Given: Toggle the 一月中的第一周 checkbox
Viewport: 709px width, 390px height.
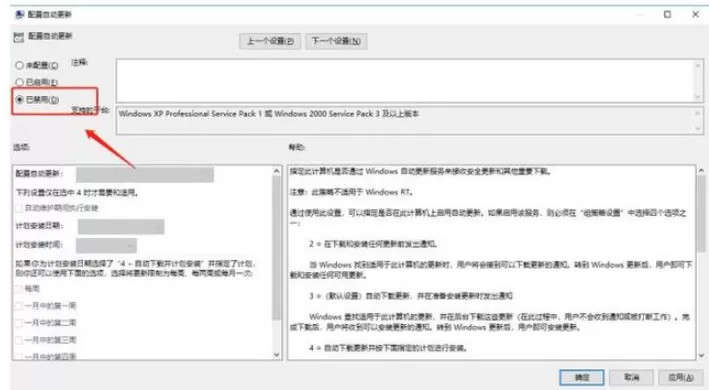Looking at the screenshot, I should pos(19,306).
